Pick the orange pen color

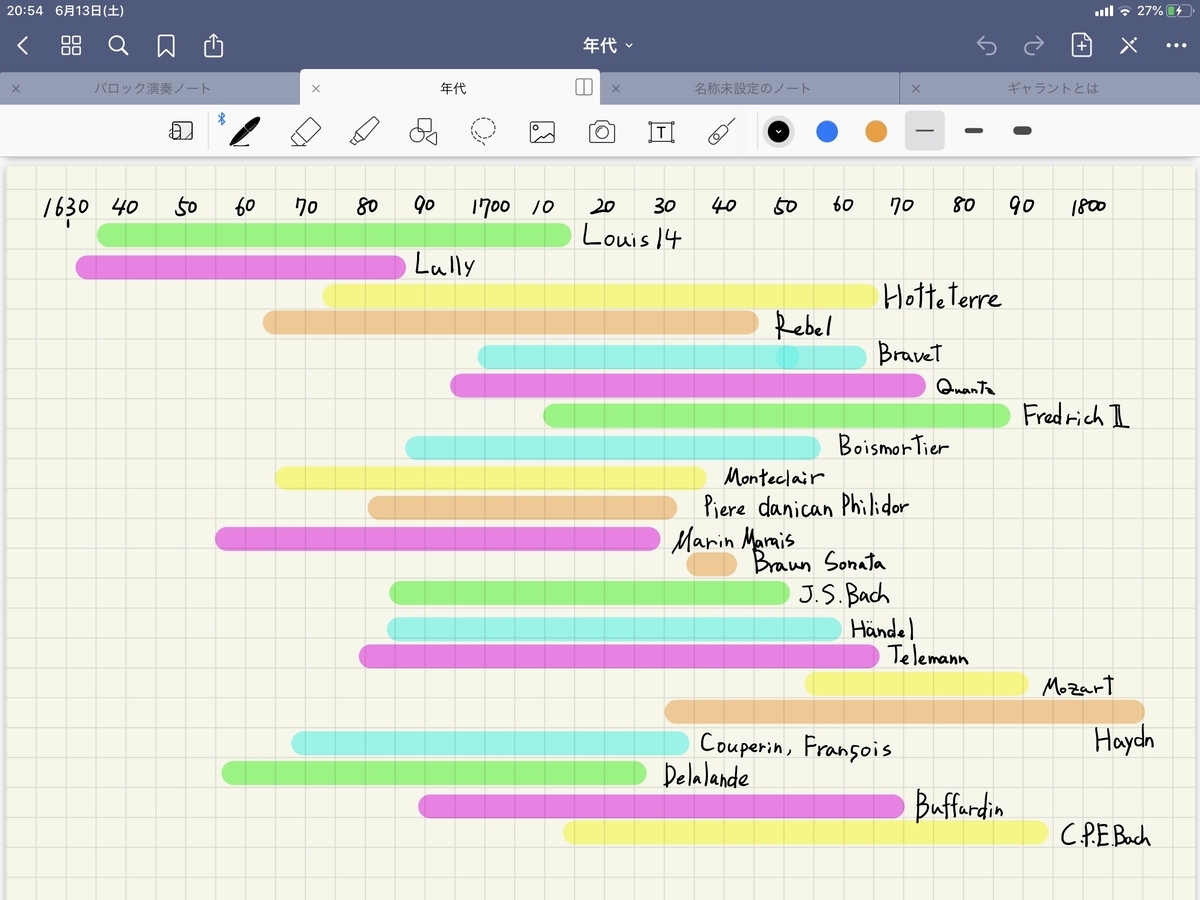coord(876,131)
